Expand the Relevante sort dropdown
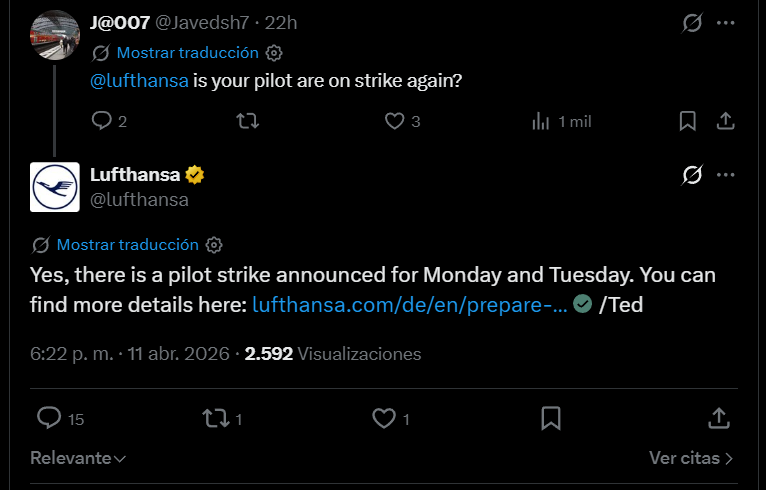 [78, 459]
